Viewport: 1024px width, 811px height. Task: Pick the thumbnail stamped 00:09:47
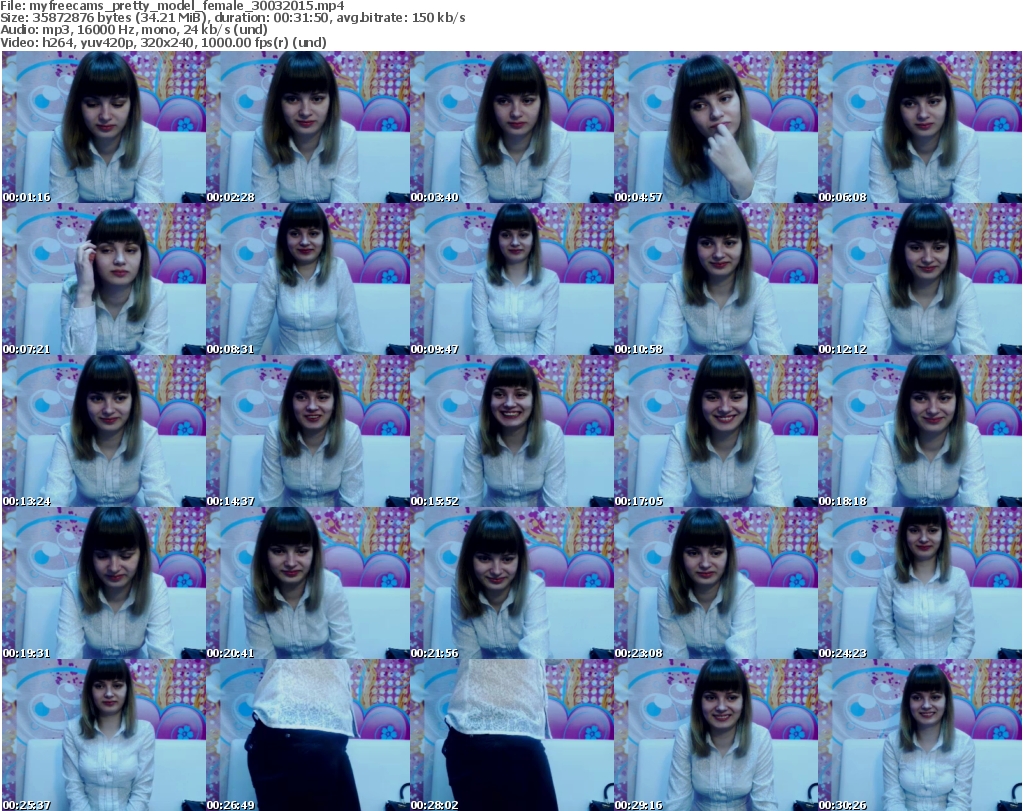tap(512, 279)
